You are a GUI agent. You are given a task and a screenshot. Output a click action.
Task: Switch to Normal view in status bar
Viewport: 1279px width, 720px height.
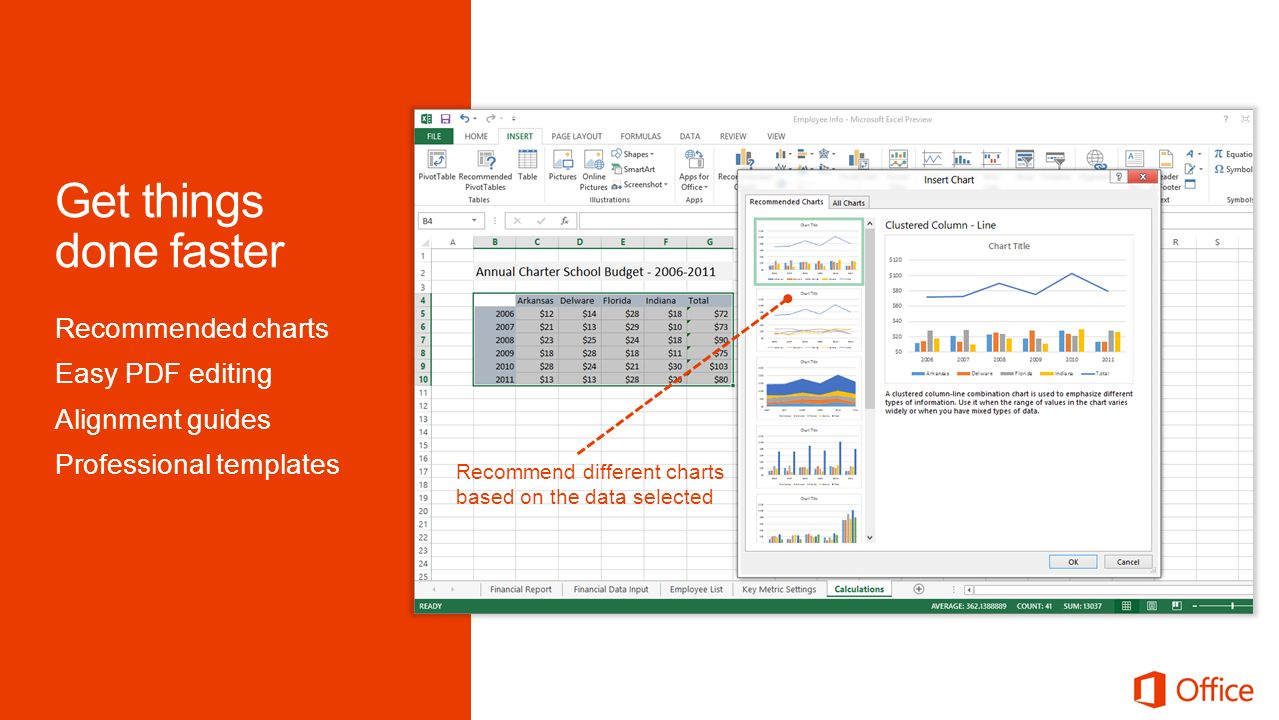click(1126, 606)
